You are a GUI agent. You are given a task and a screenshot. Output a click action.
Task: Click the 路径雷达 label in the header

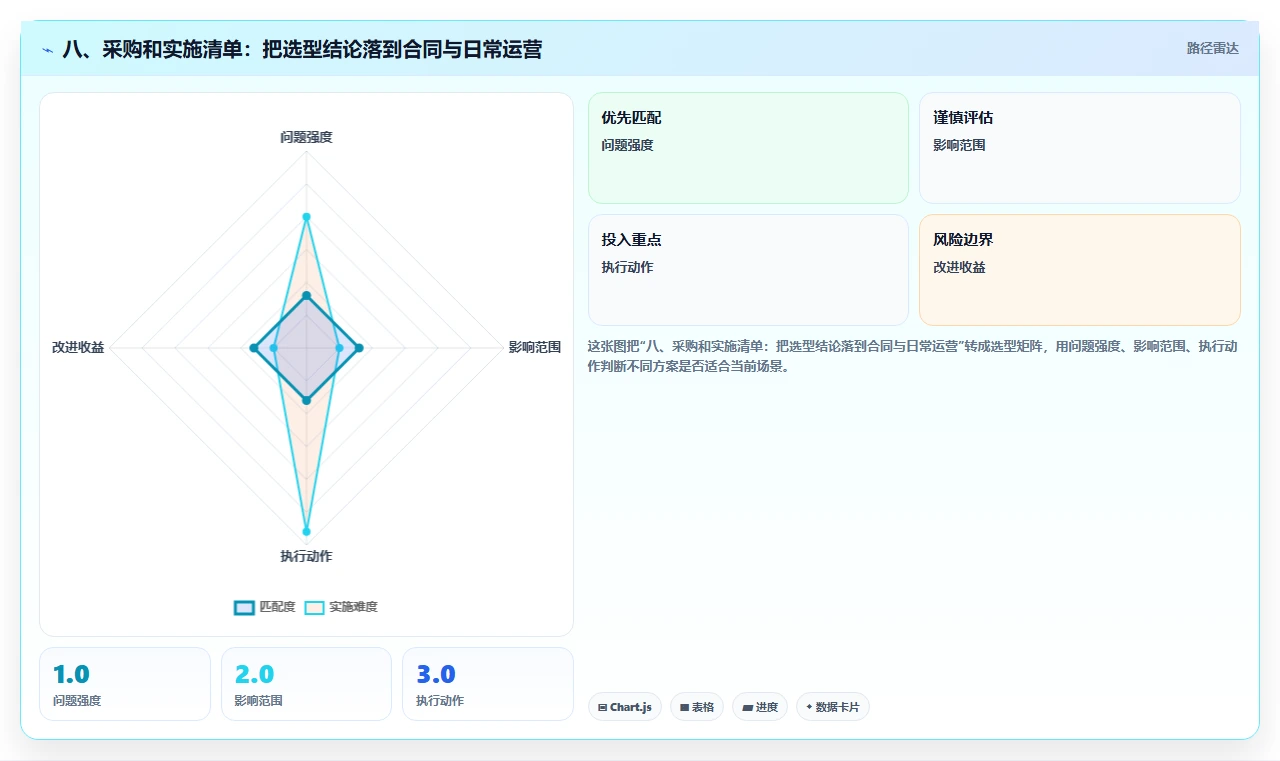click(x=1213, y=48)
